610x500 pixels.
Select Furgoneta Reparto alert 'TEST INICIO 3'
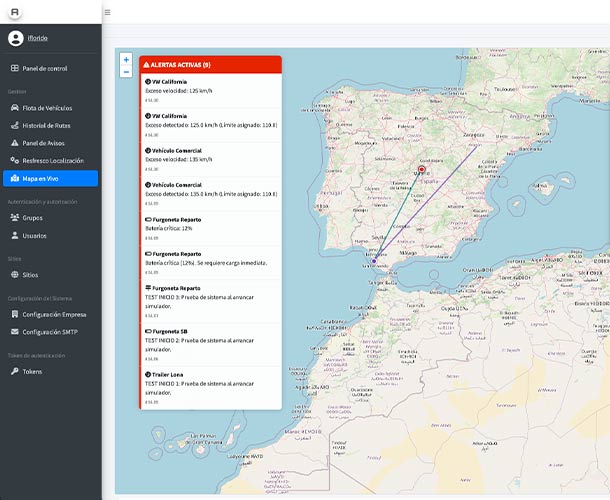pyautogui.click(x=211, y=301)
